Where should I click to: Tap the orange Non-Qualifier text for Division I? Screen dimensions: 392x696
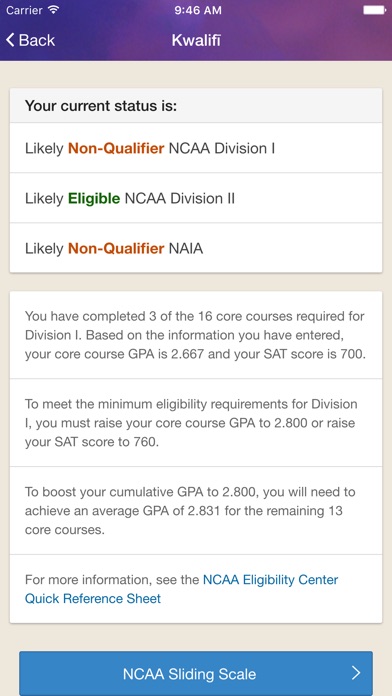tap(116, 148)
